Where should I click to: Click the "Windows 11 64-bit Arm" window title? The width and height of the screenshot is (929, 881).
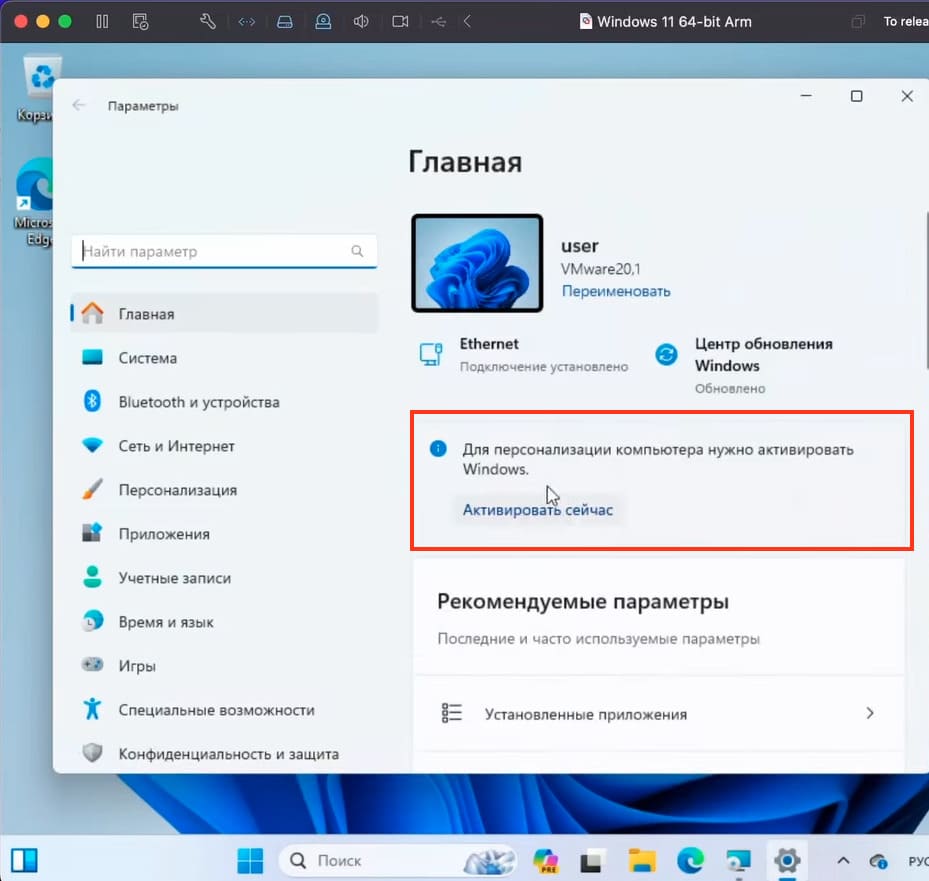(x=674, y=22)
